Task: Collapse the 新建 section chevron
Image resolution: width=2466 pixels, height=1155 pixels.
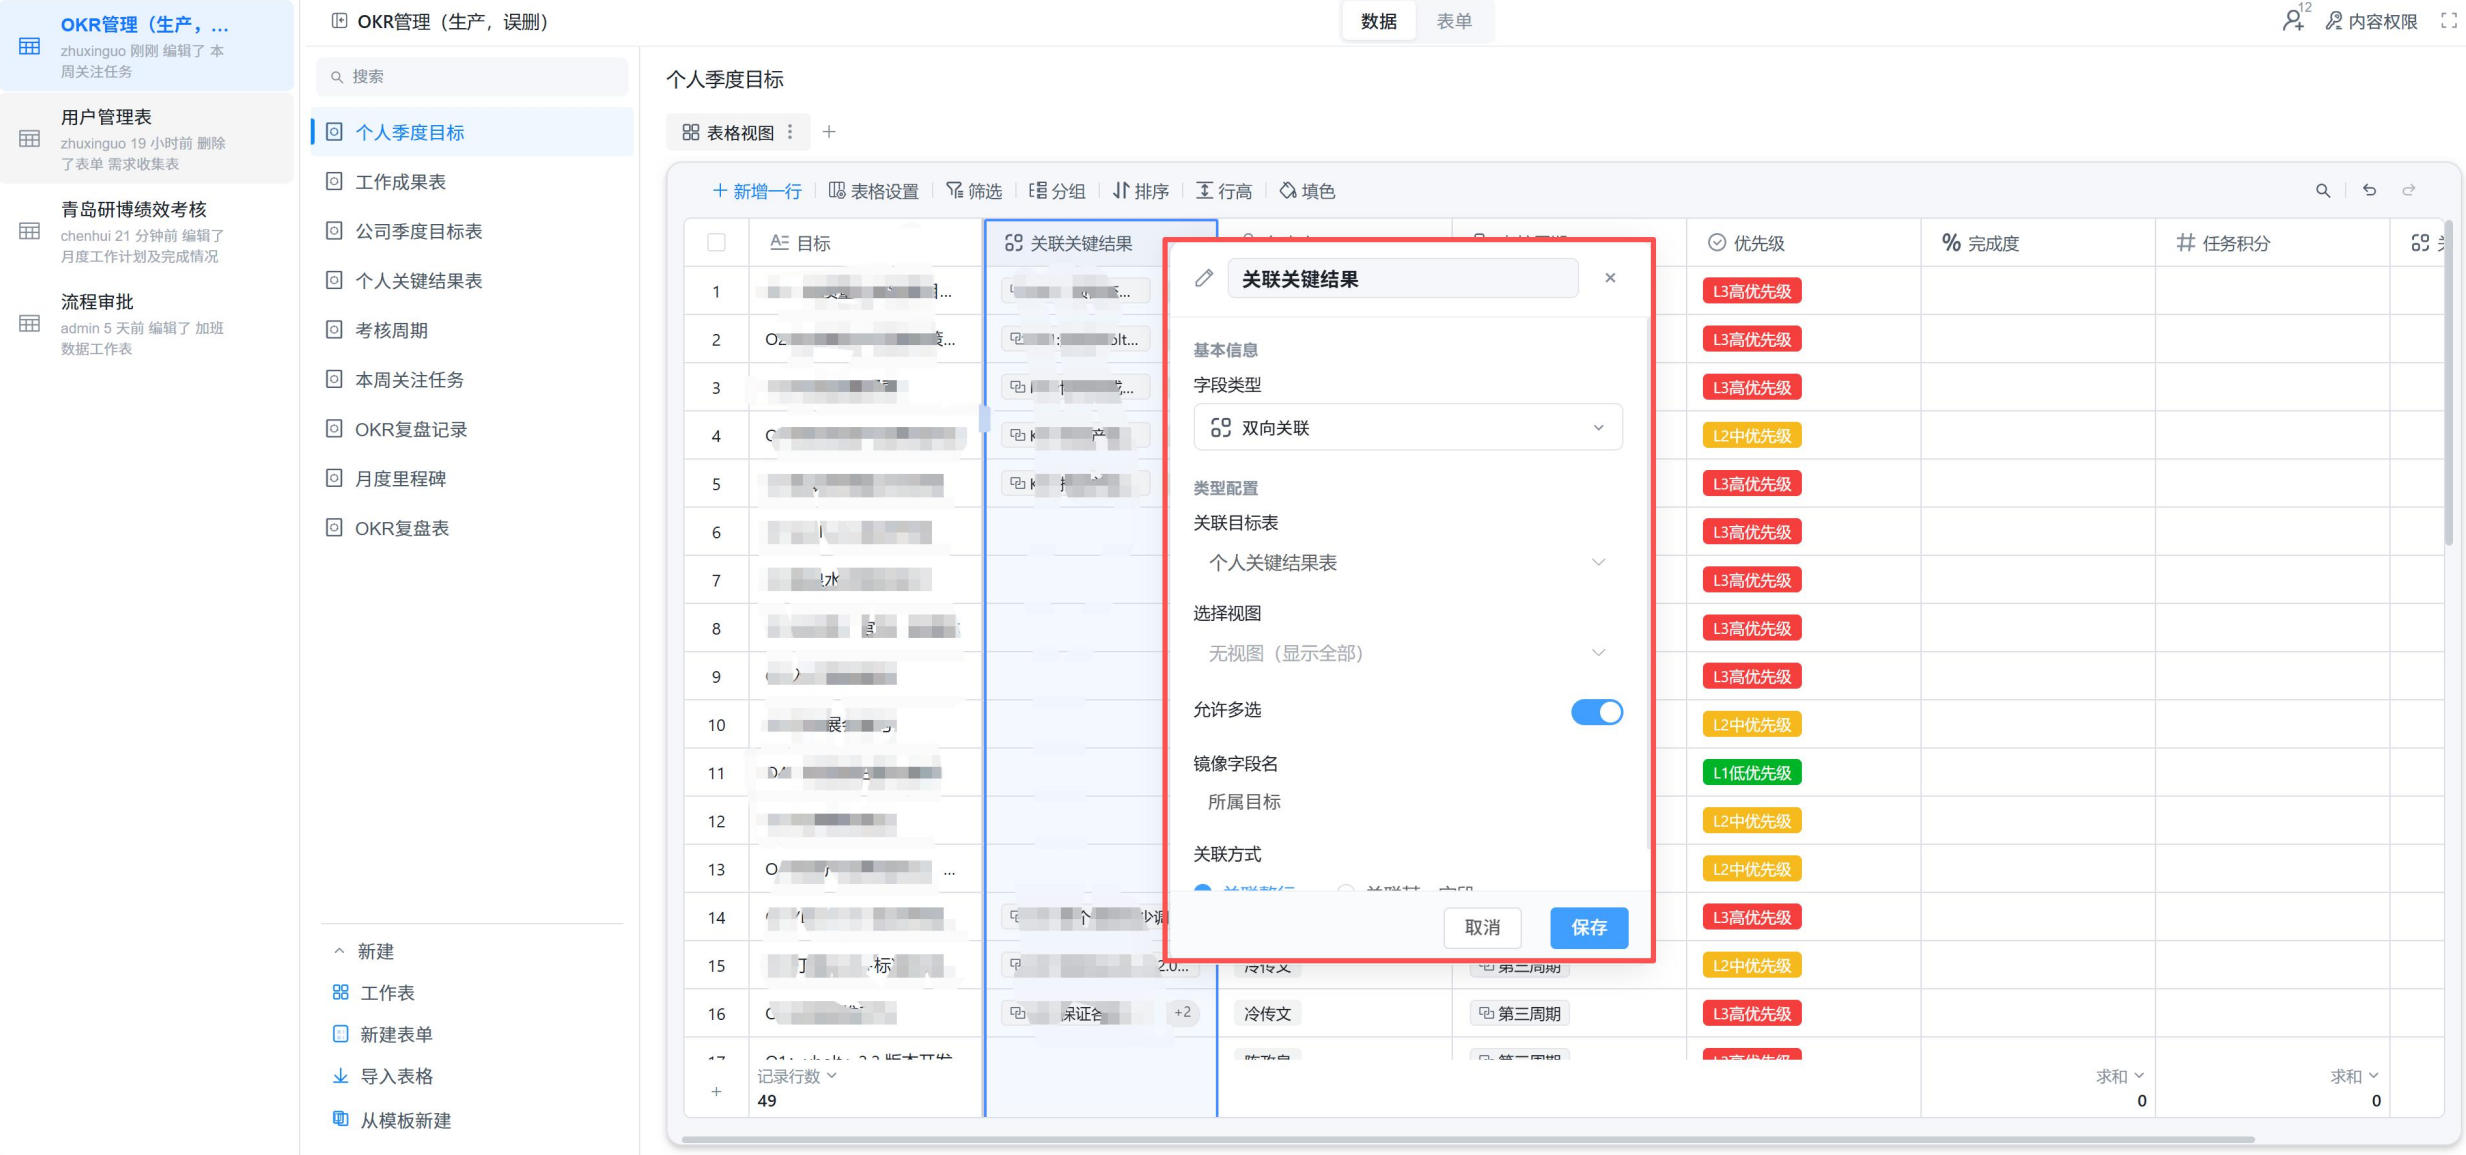Action: [x=339, y=951]
